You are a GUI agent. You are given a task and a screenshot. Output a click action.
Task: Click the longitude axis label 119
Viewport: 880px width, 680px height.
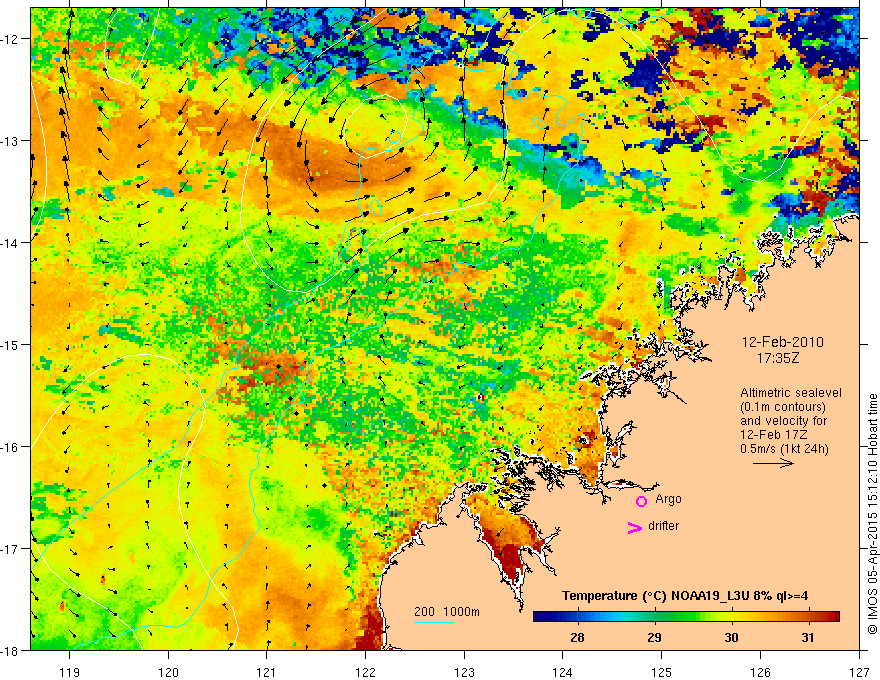(69, 672)
